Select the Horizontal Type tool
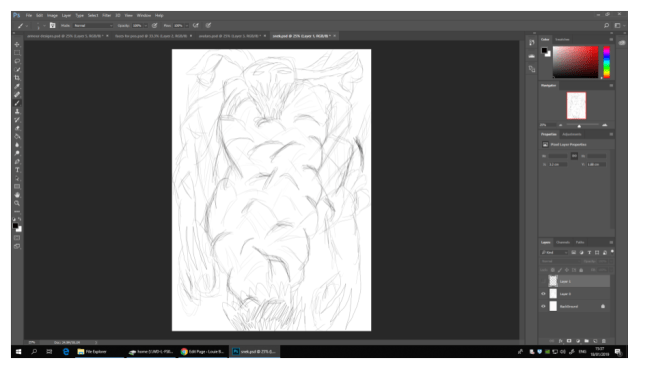656x369 pixels. (x=17, y=170)
